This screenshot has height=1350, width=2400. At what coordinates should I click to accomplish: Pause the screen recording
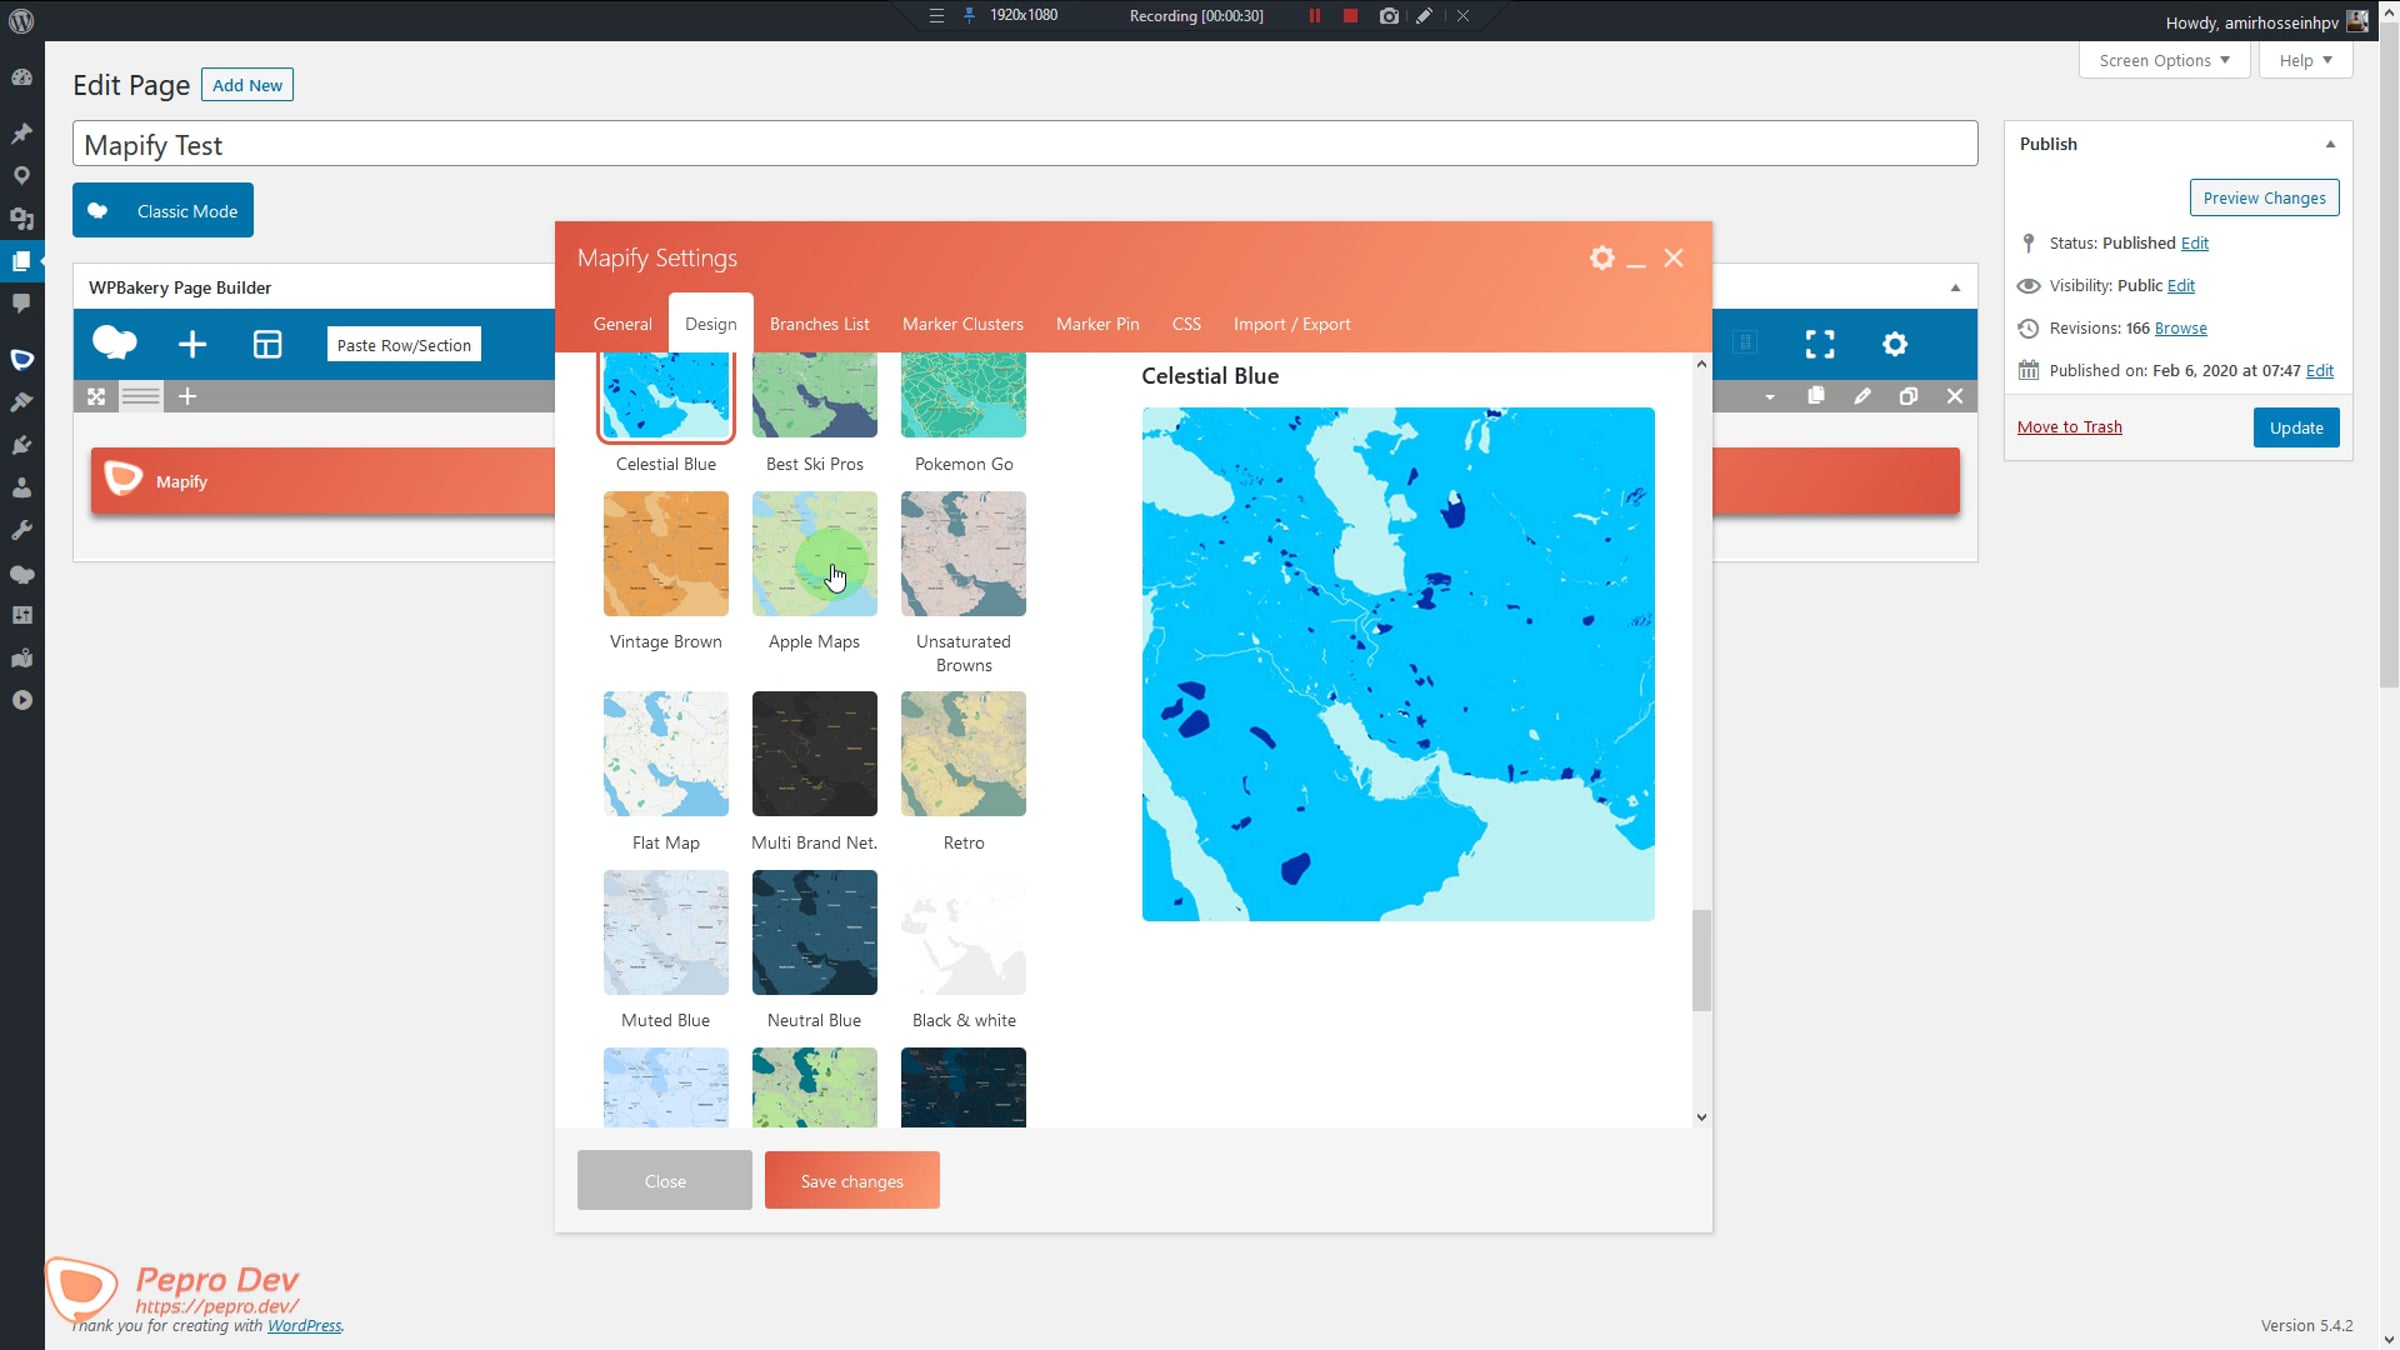1315,16
